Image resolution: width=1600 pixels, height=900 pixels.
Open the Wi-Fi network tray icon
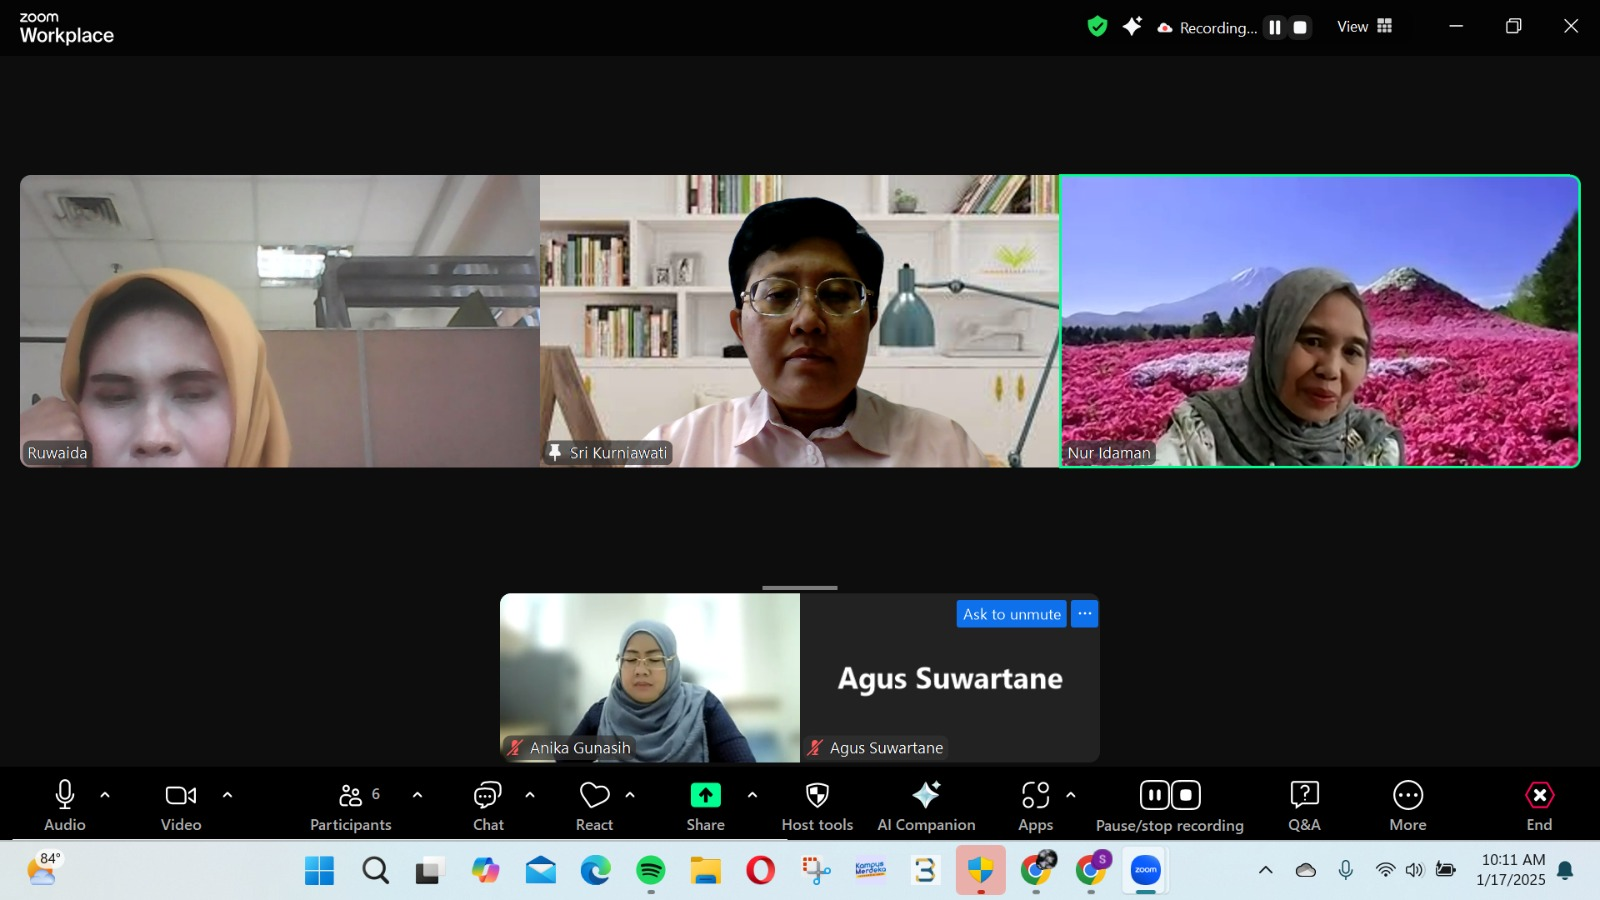(1385, 870)
